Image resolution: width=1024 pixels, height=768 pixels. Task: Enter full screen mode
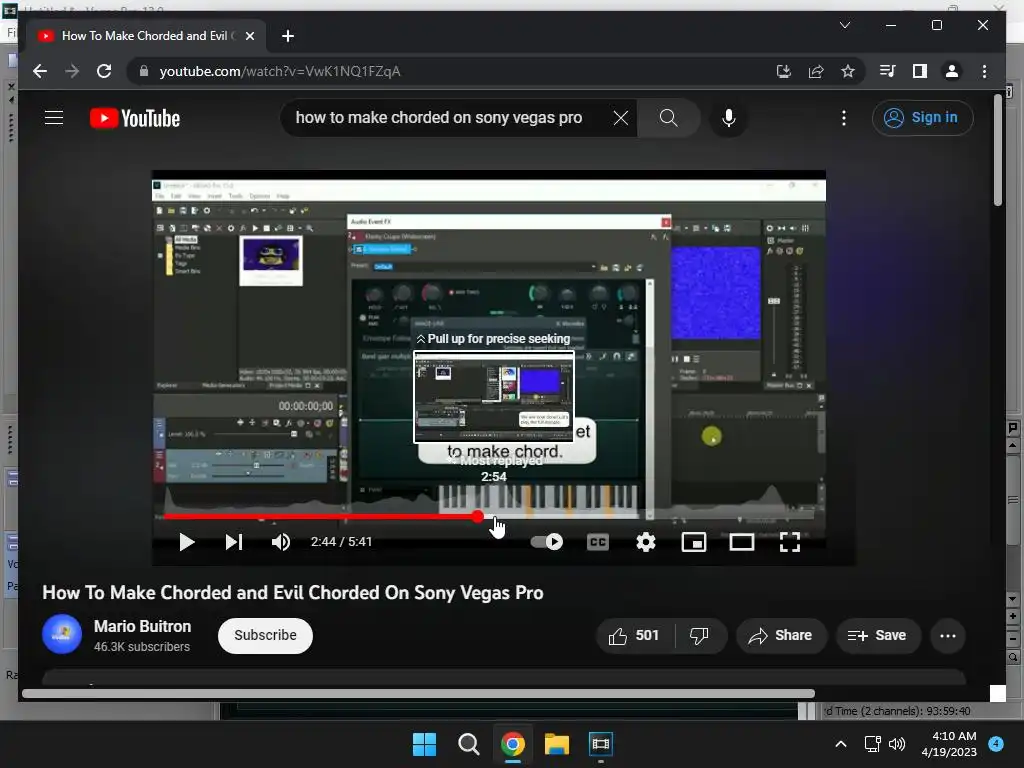(x=790, y=542)
